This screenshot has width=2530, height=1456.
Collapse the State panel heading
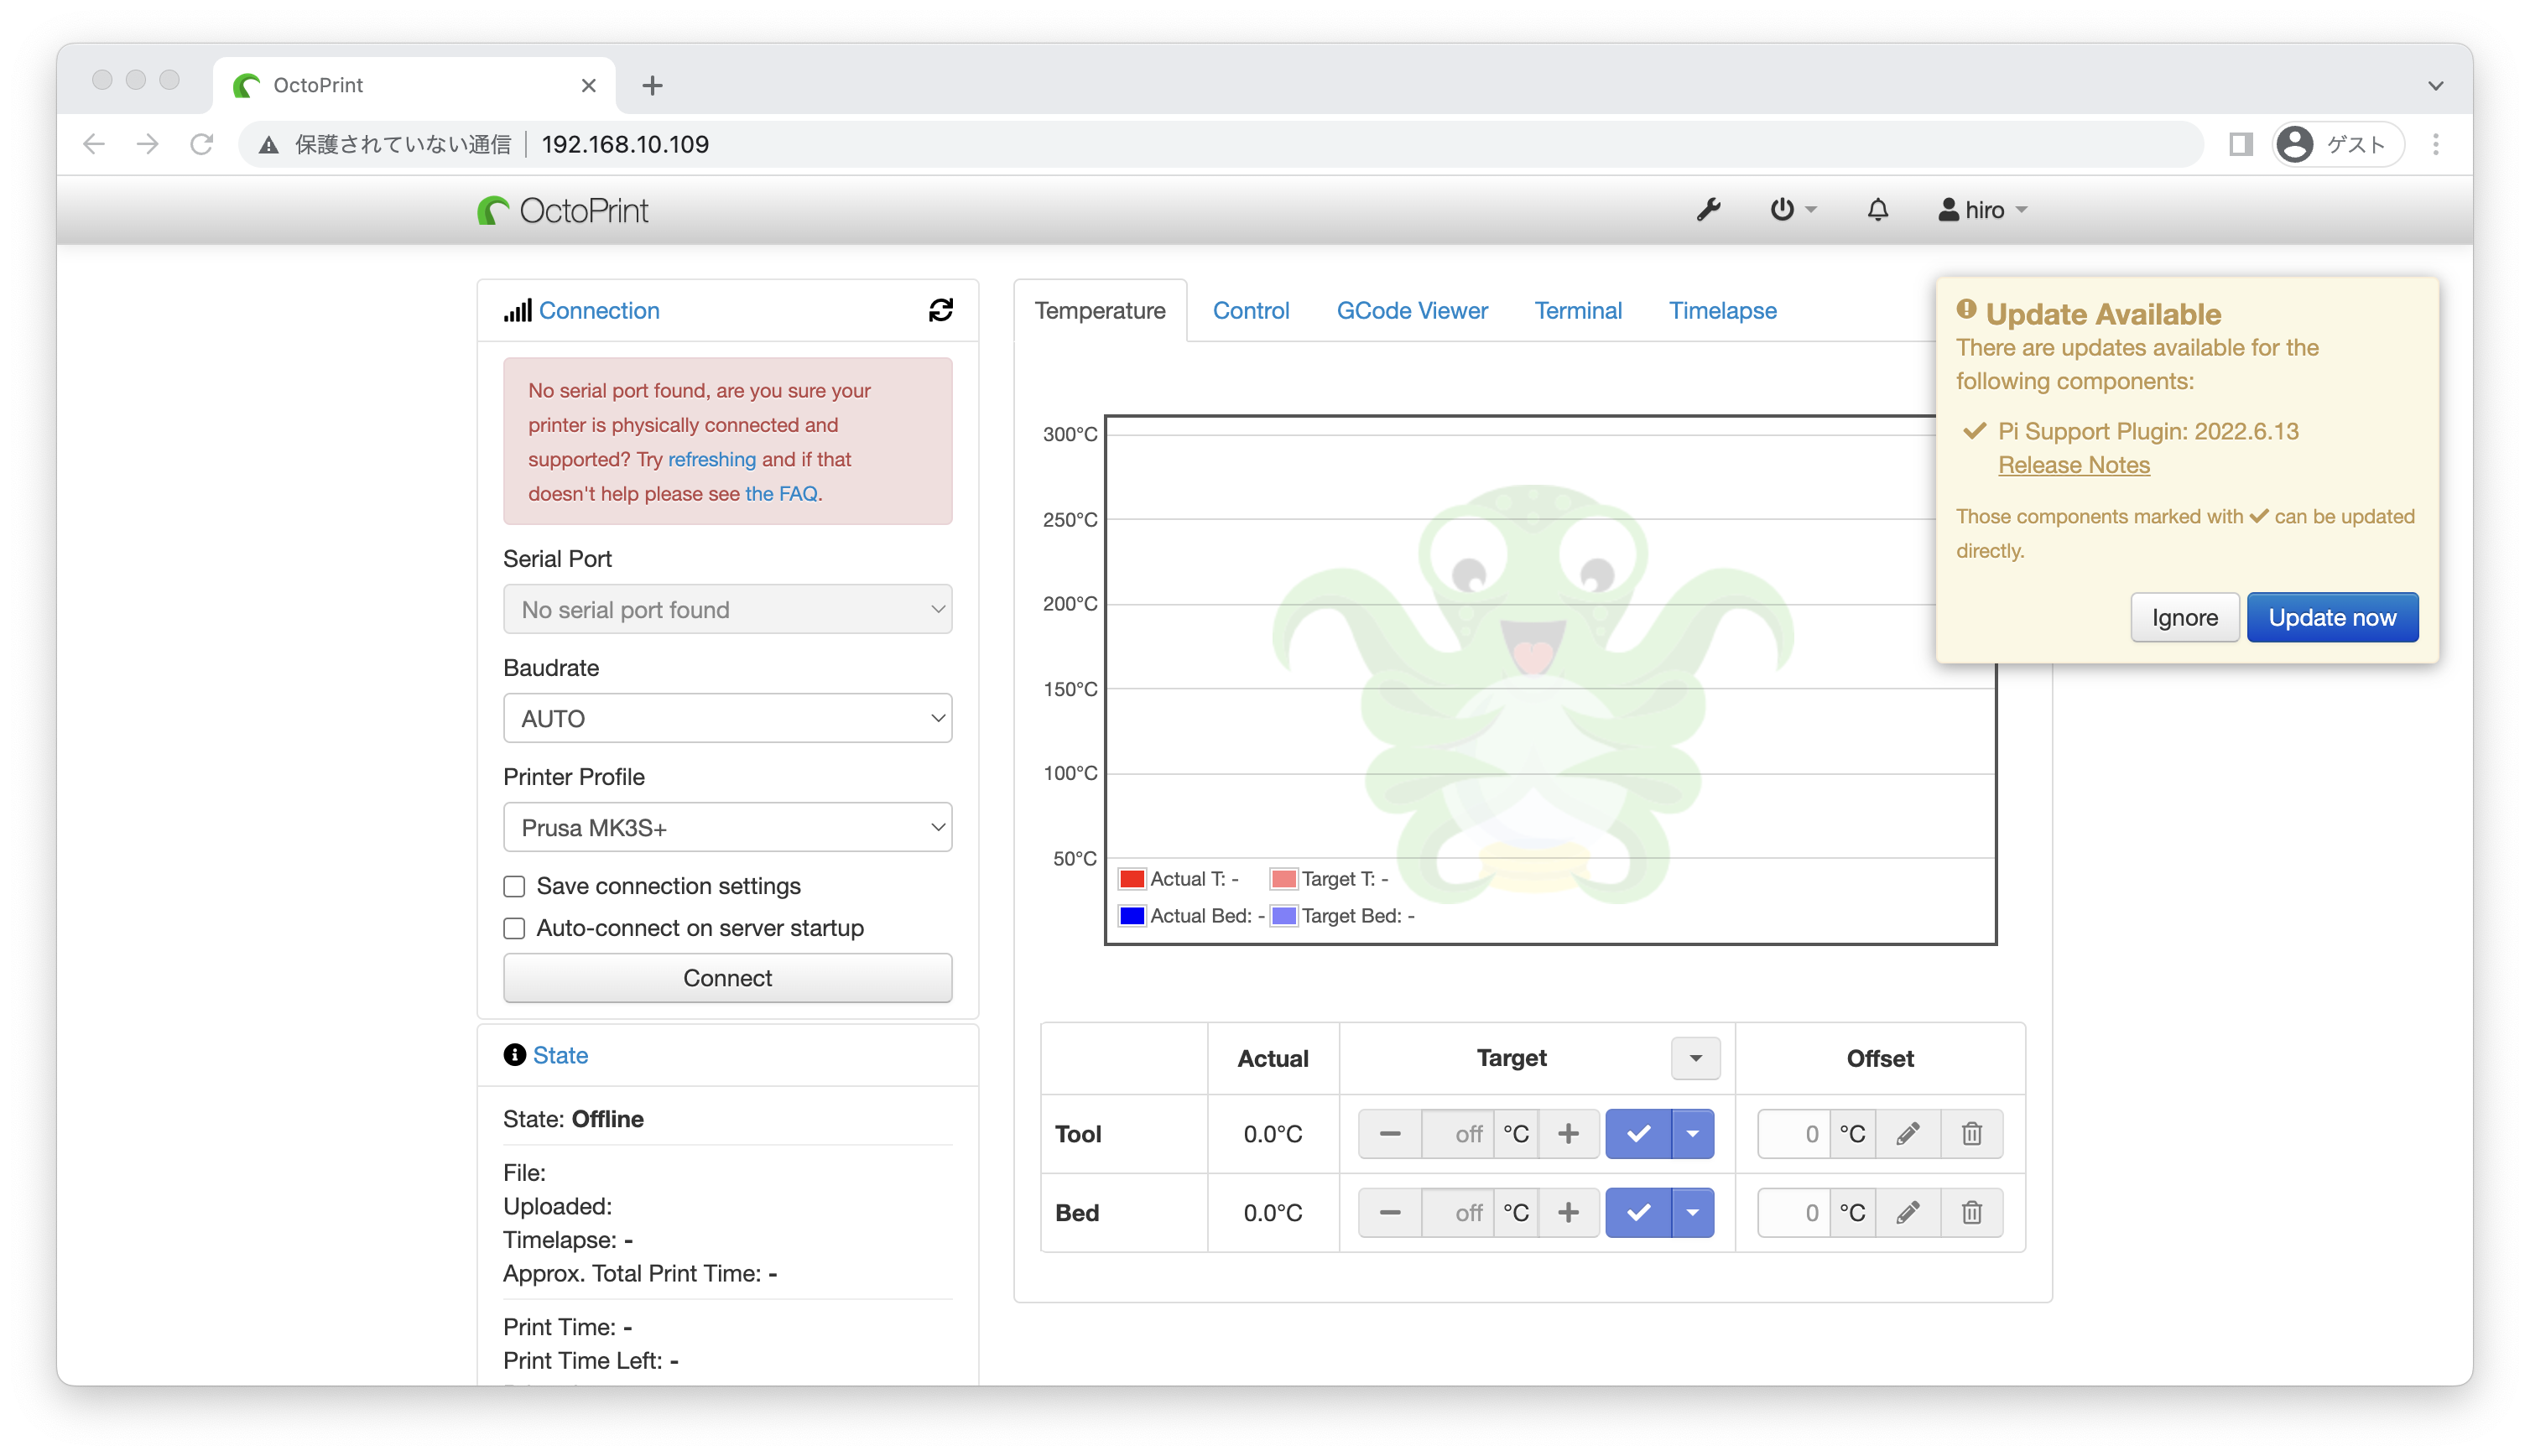pyautogui.click(x=560, y=1055)
